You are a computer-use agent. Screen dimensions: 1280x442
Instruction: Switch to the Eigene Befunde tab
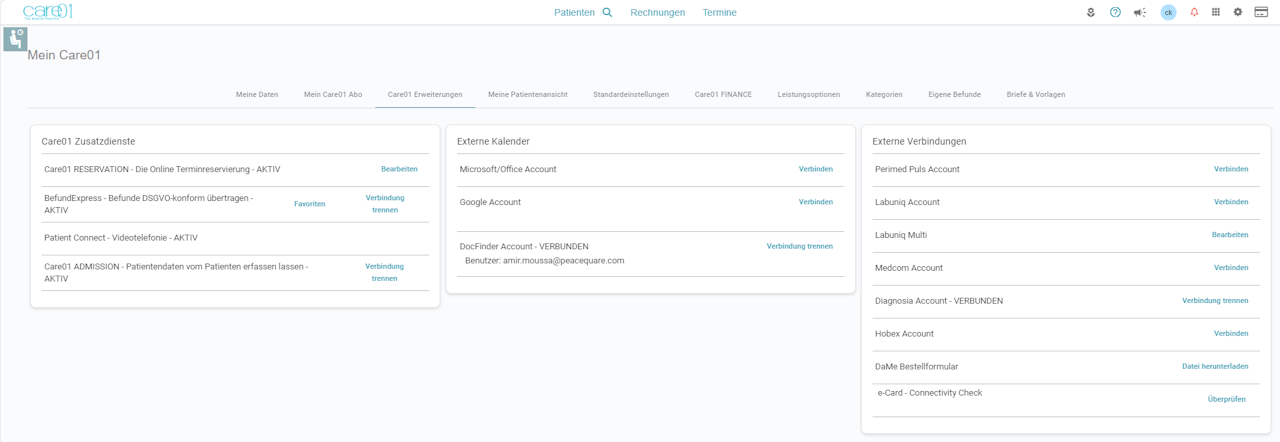tap(954, 94)
